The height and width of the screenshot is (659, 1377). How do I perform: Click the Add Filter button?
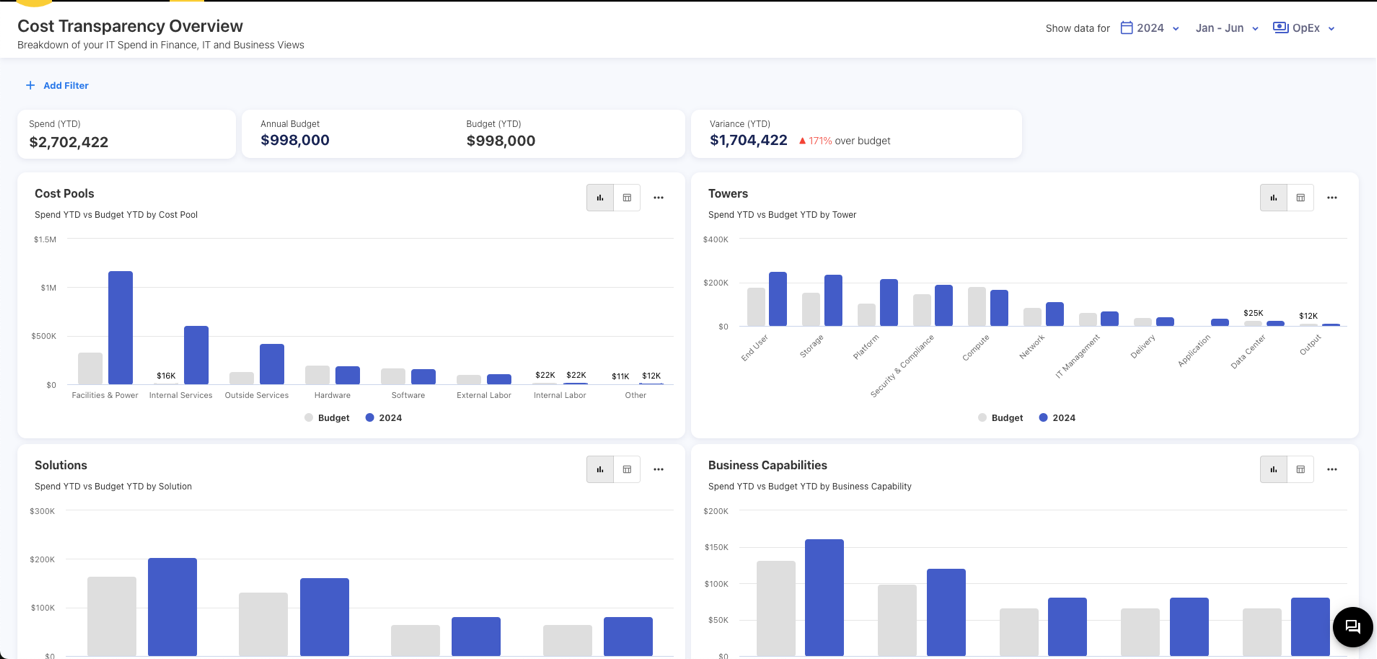pyautogui.click(x=57, y=86)
